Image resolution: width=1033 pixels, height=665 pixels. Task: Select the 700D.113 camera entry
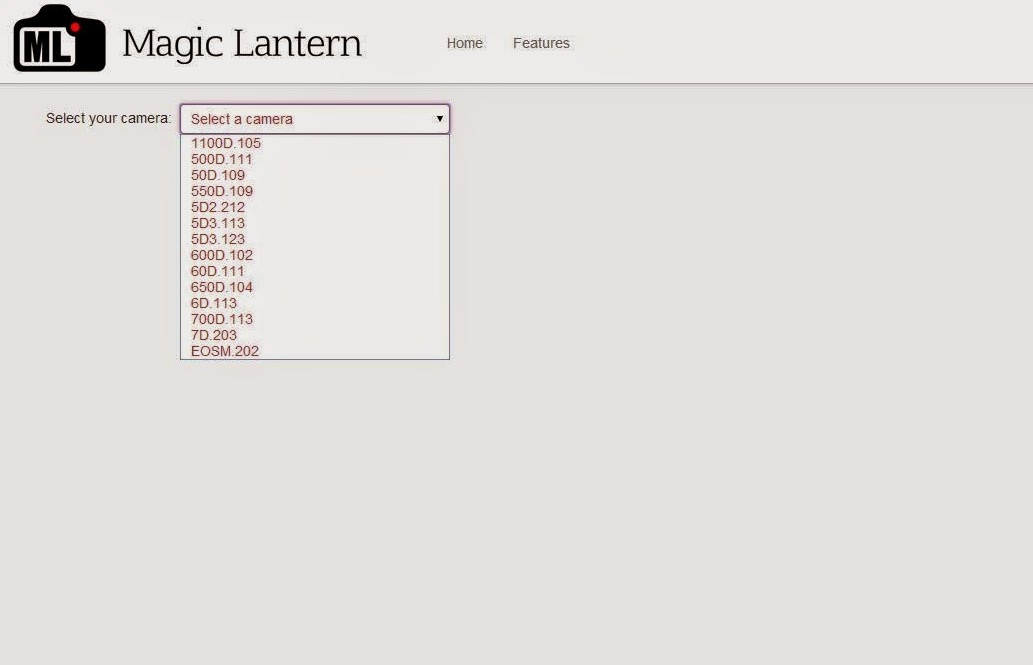[315, 319]
